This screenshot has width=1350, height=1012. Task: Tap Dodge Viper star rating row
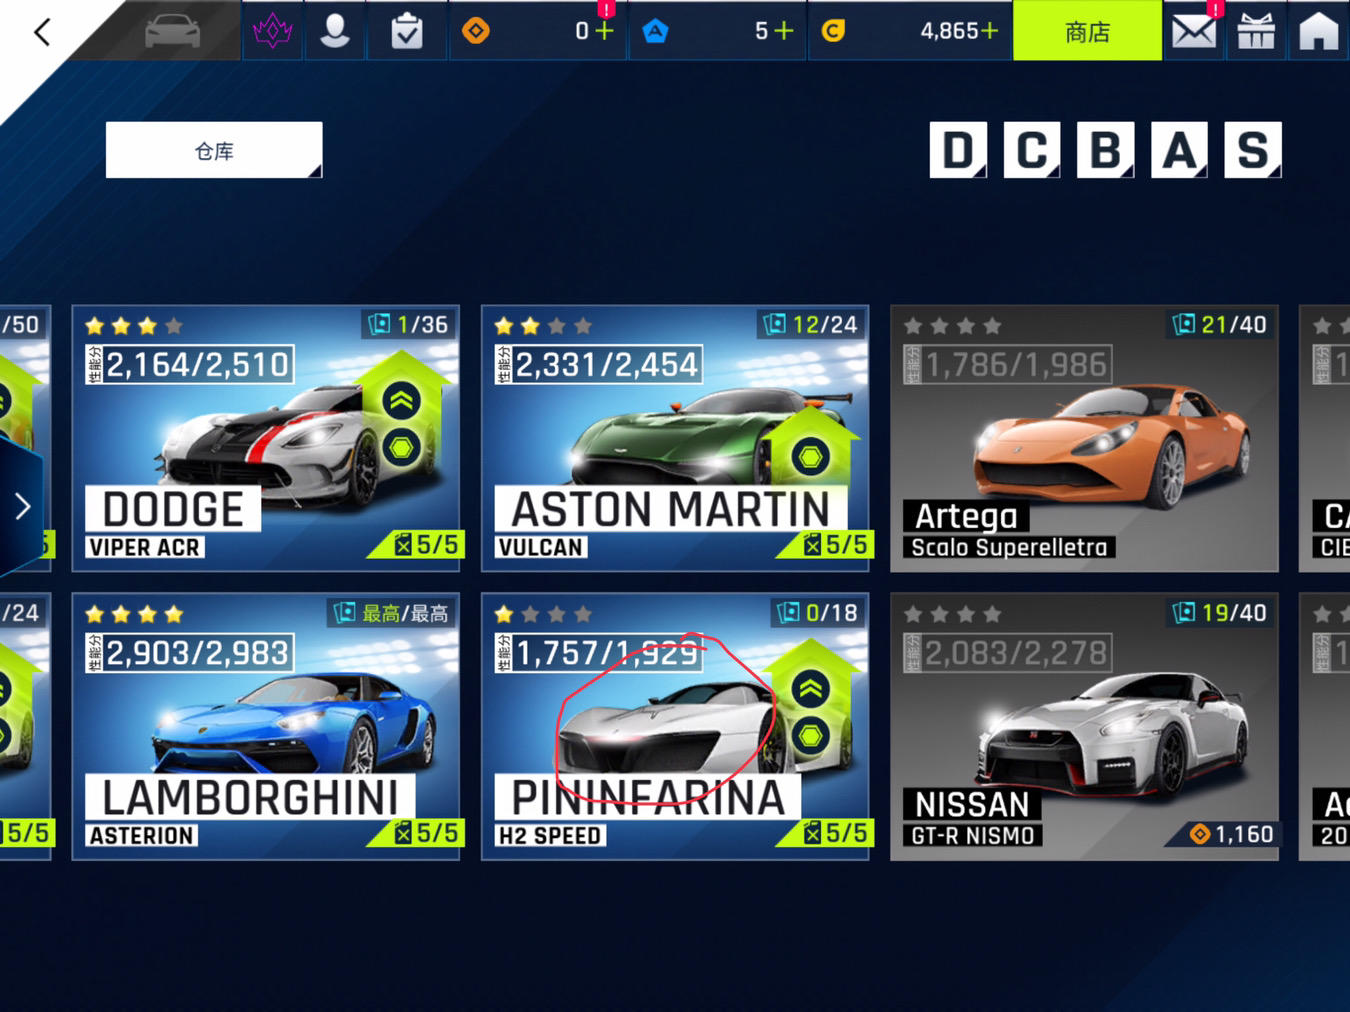(134, 326)
